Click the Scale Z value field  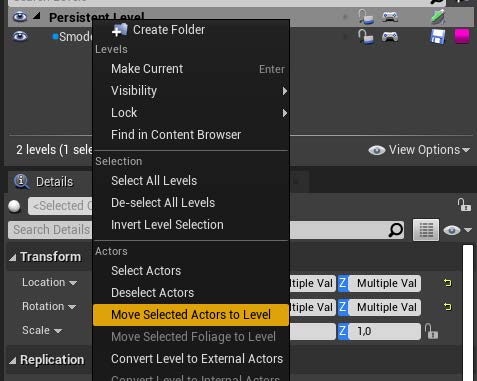pyautogui.click(x=384, y=331)
